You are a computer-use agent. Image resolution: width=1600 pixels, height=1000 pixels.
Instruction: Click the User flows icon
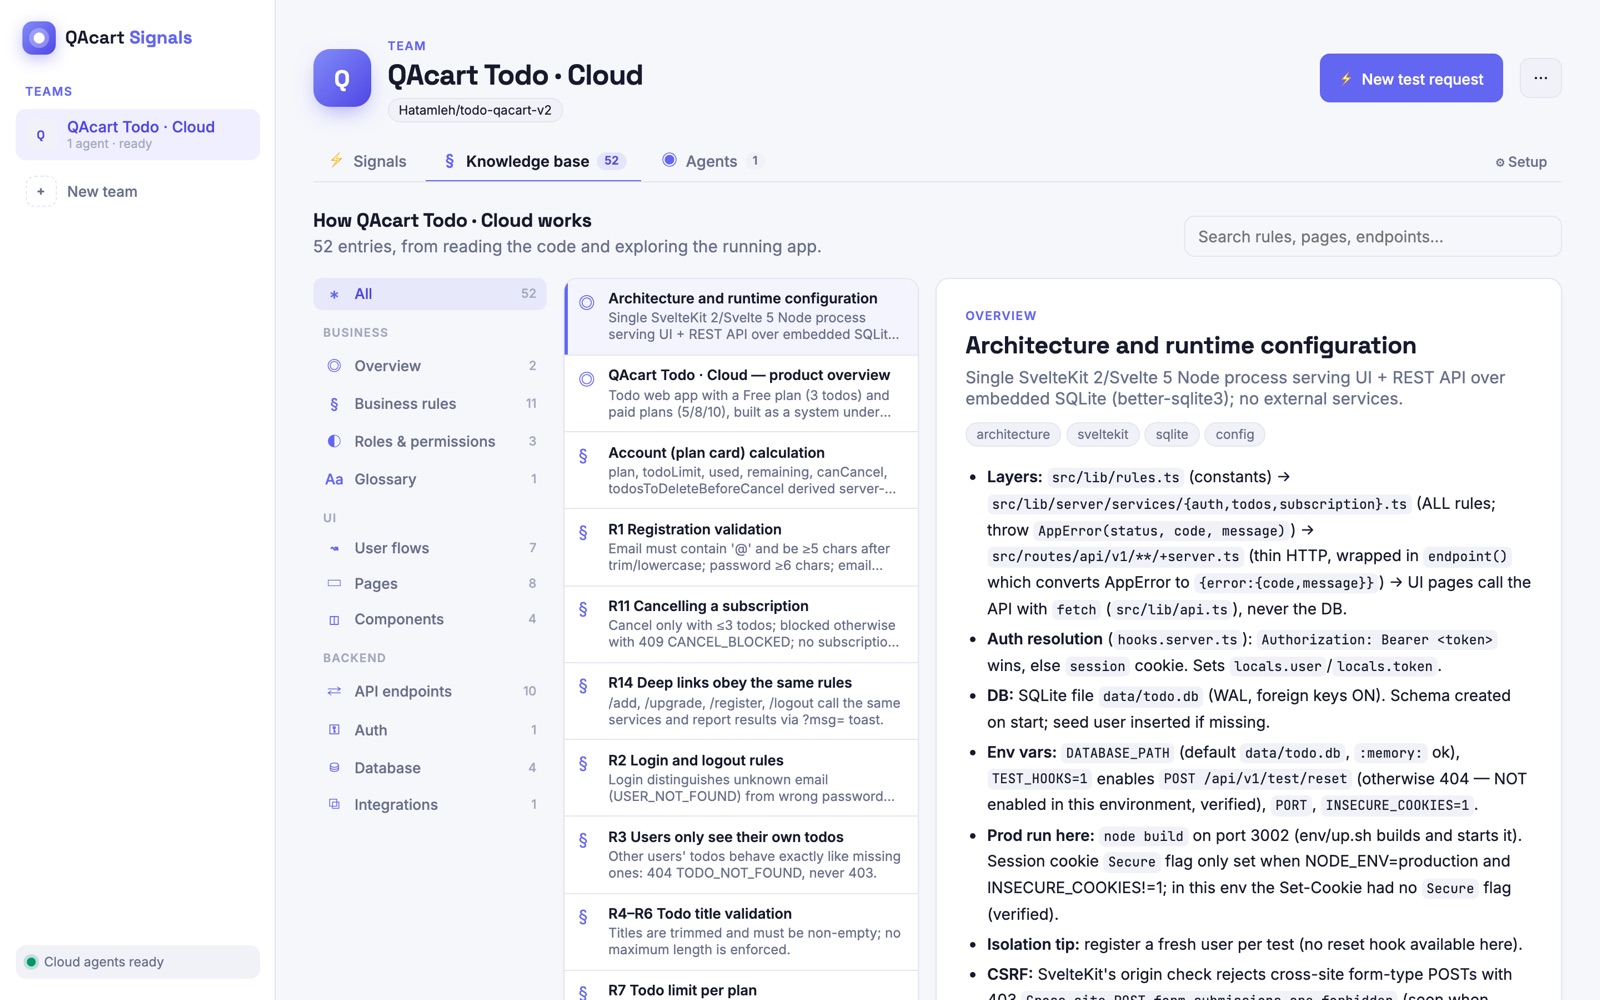334,548
